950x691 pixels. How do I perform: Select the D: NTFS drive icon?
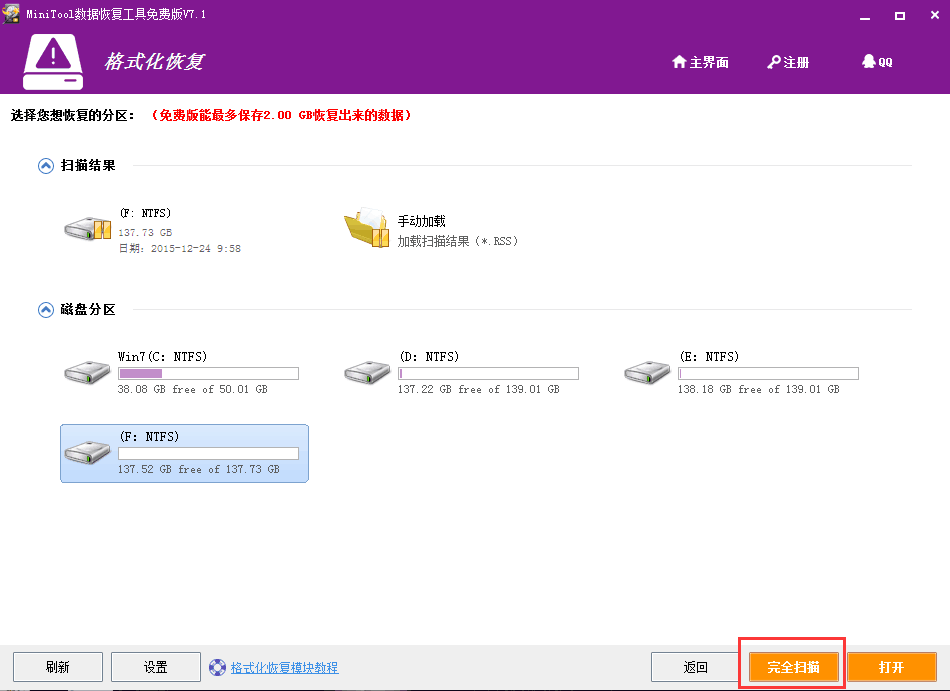click(x=368, y=372)
